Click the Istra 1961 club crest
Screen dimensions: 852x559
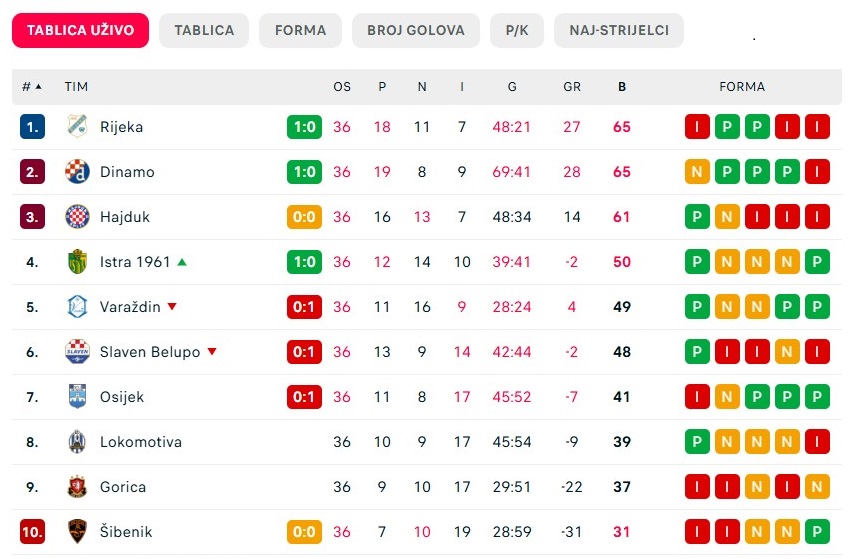click(77, 262)
